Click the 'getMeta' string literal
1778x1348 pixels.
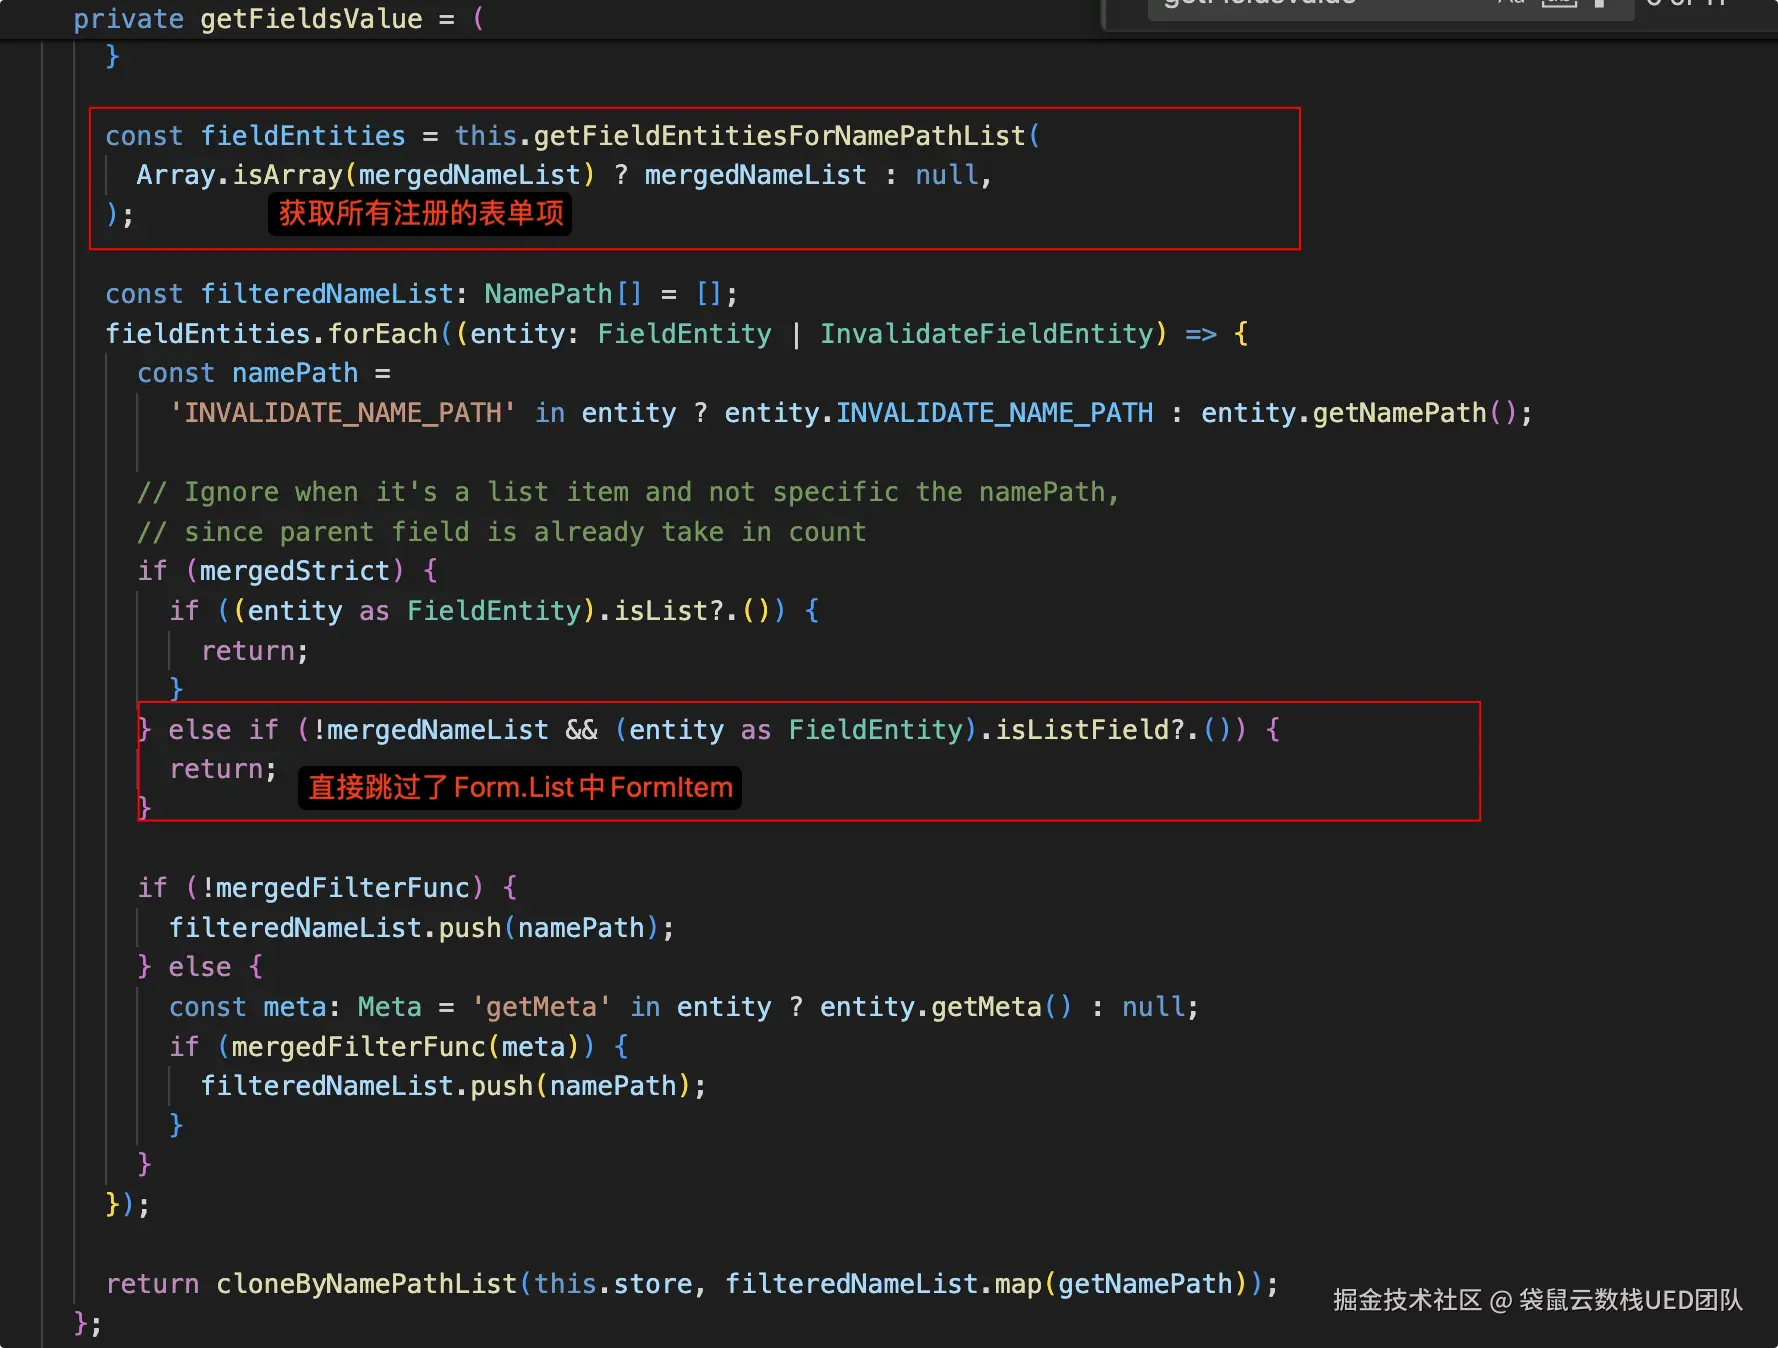[541, 1007]
